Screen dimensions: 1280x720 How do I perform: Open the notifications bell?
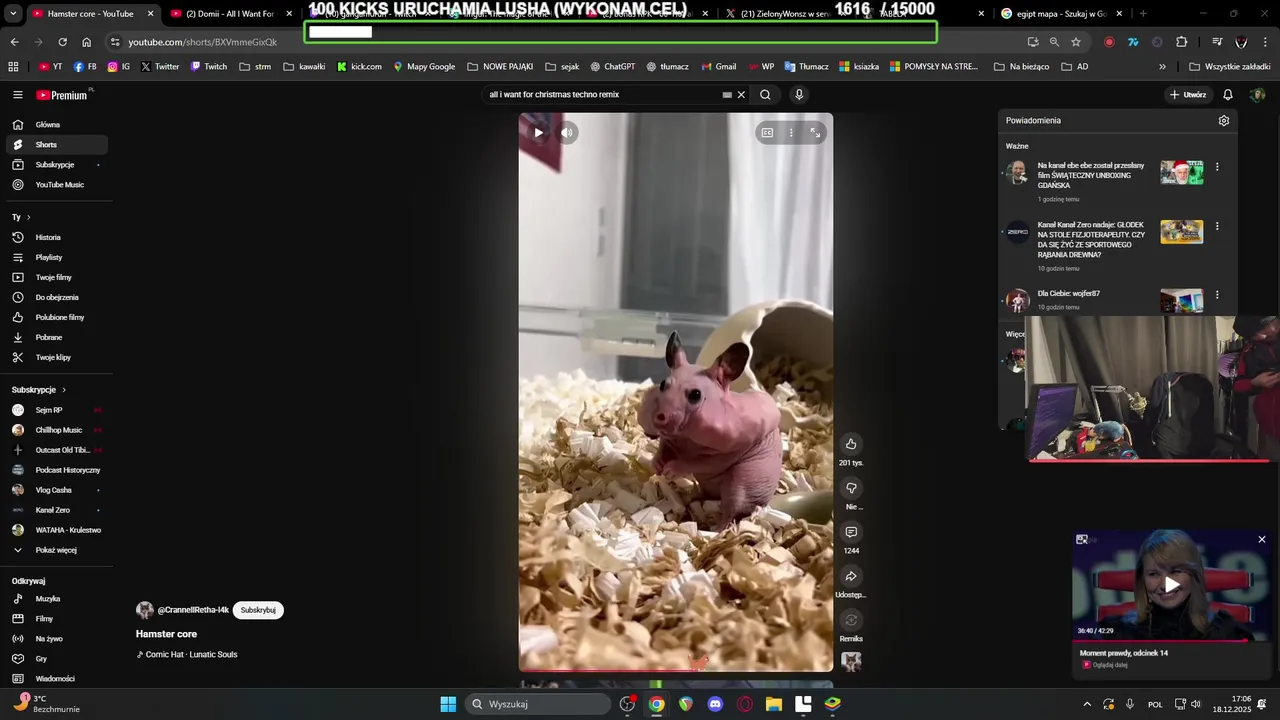point(1228,95)
